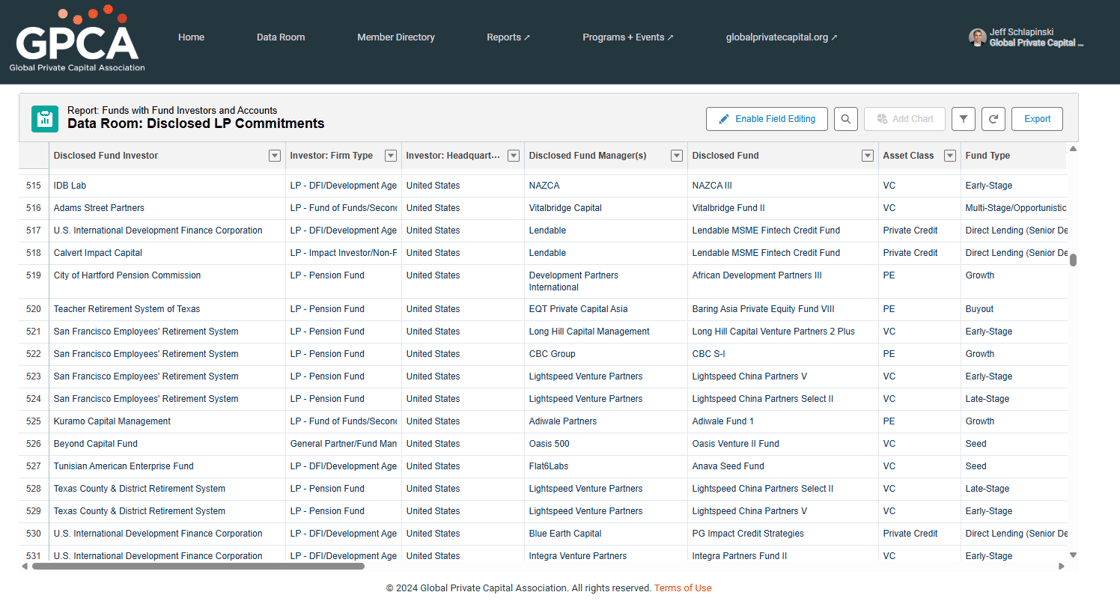This screenshot has width=1120, height=601.
Task: Select the Adams Street Partners cell
Action: tap(167, 208)
